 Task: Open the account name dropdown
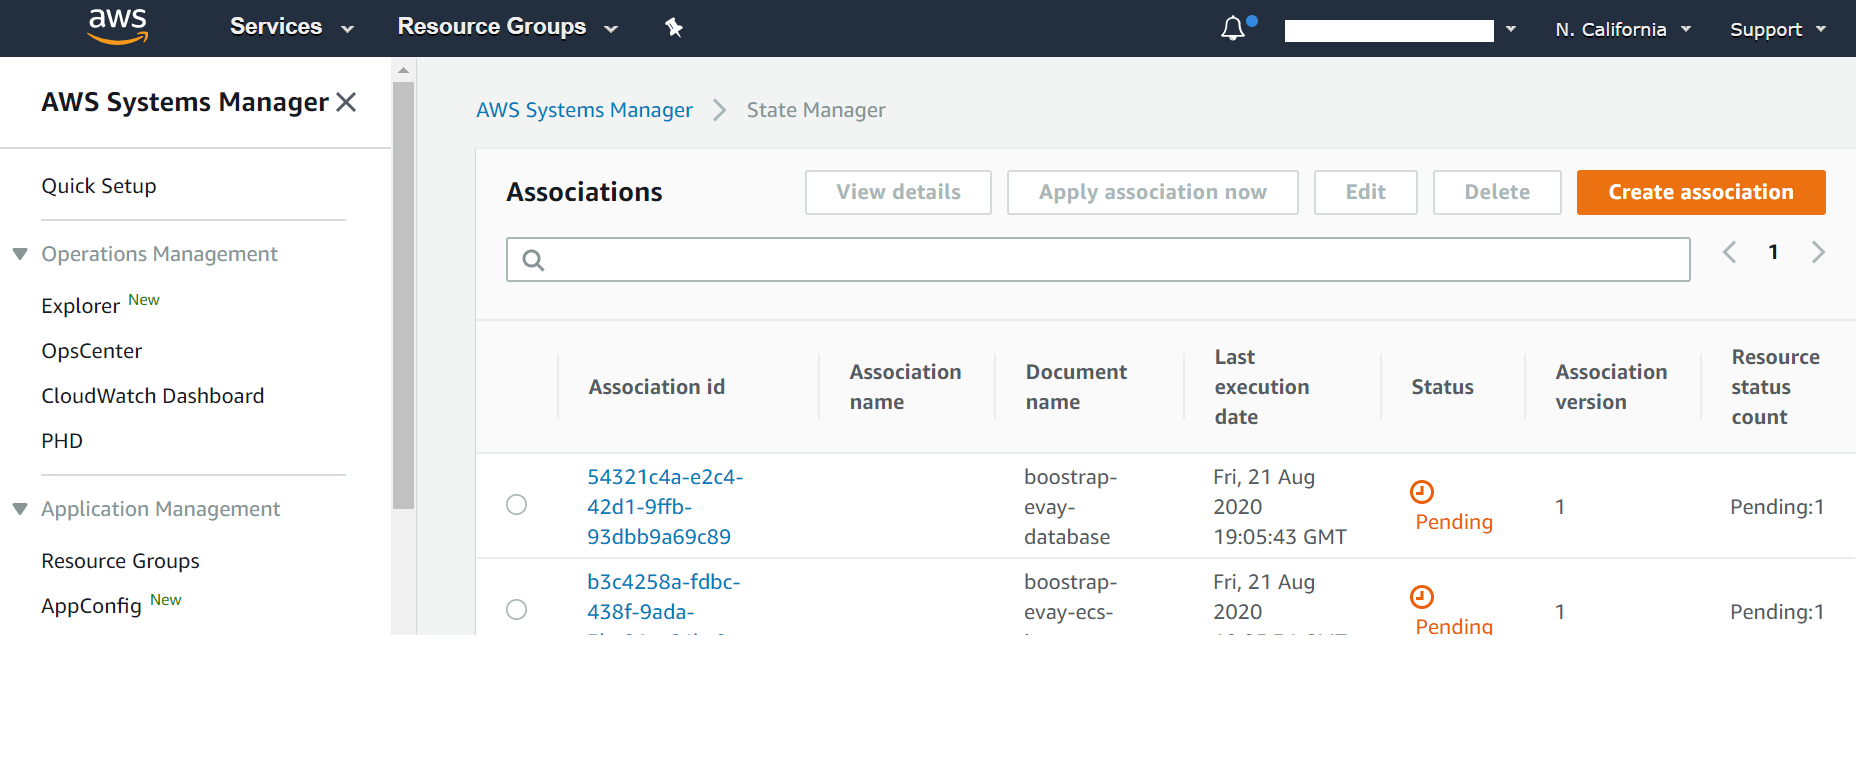point(1400,30)
